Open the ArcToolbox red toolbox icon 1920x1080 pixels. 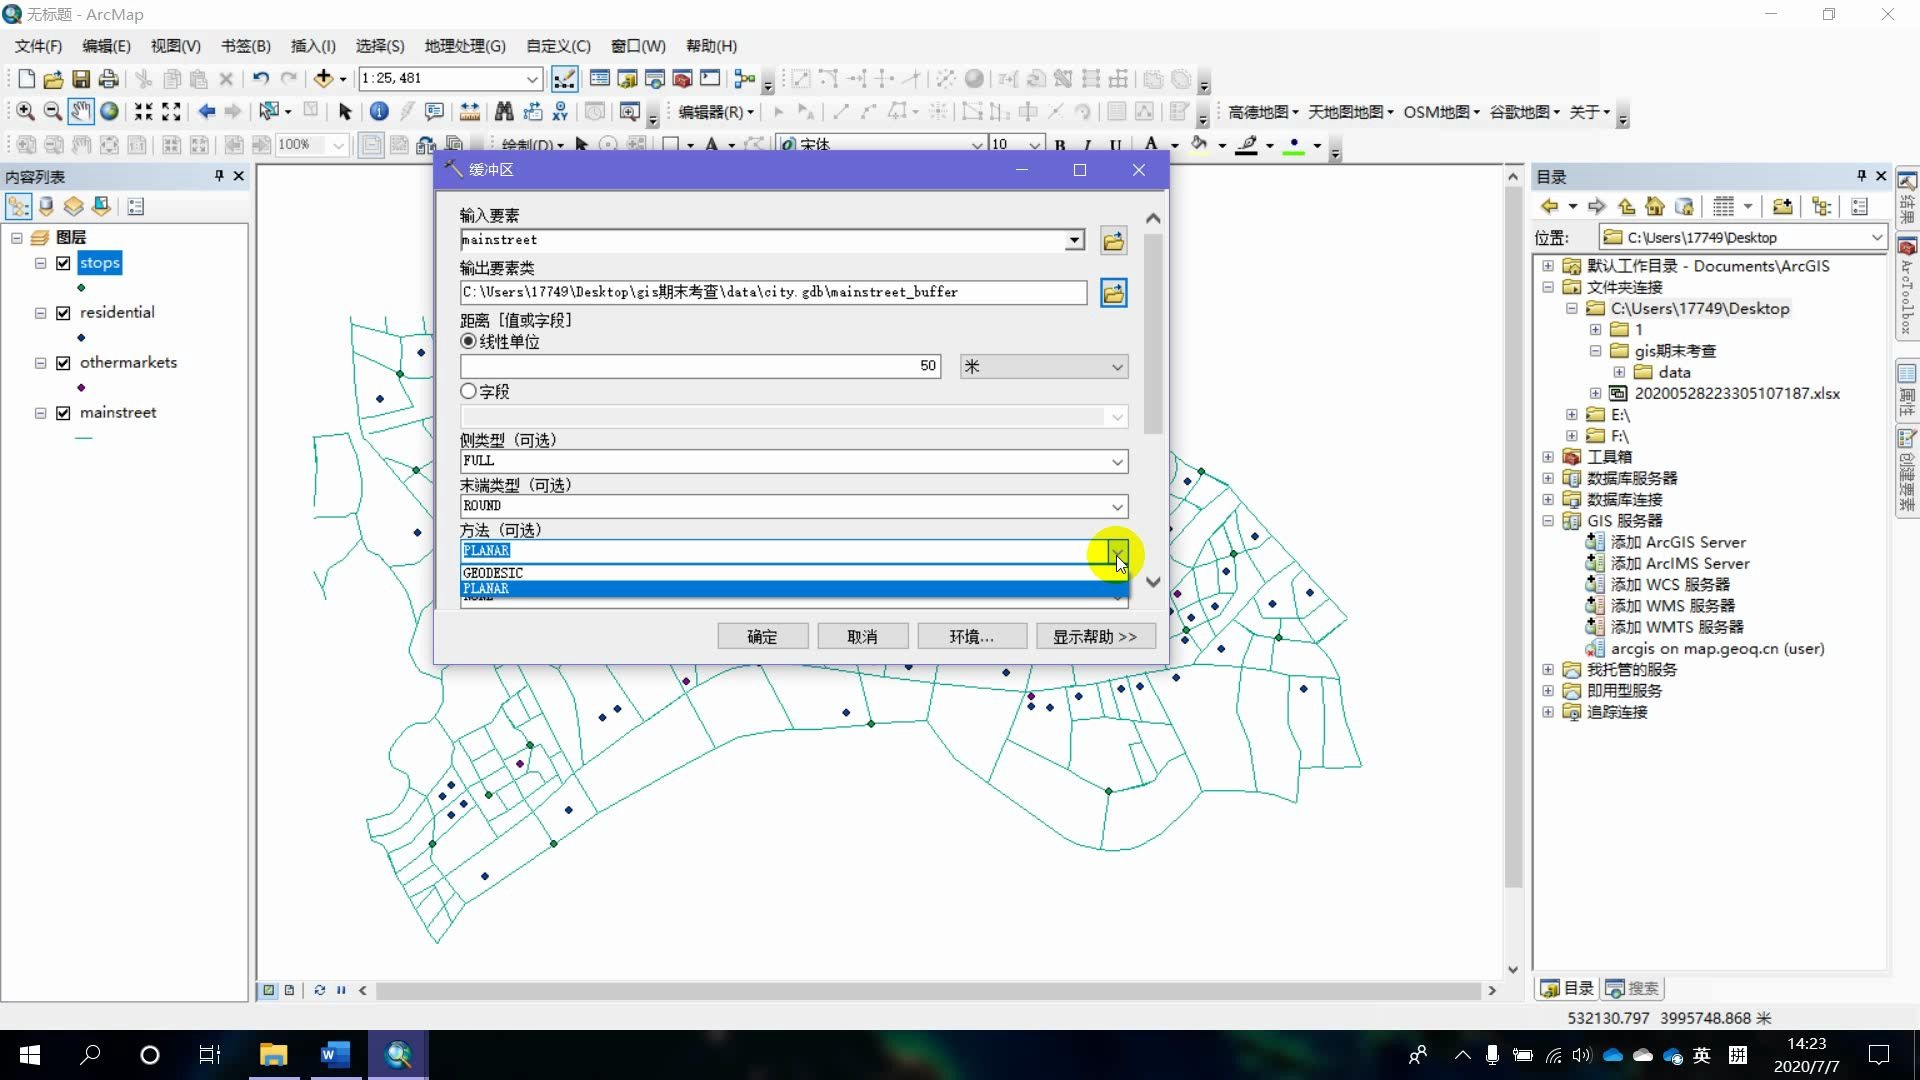(x=683, y=78)
